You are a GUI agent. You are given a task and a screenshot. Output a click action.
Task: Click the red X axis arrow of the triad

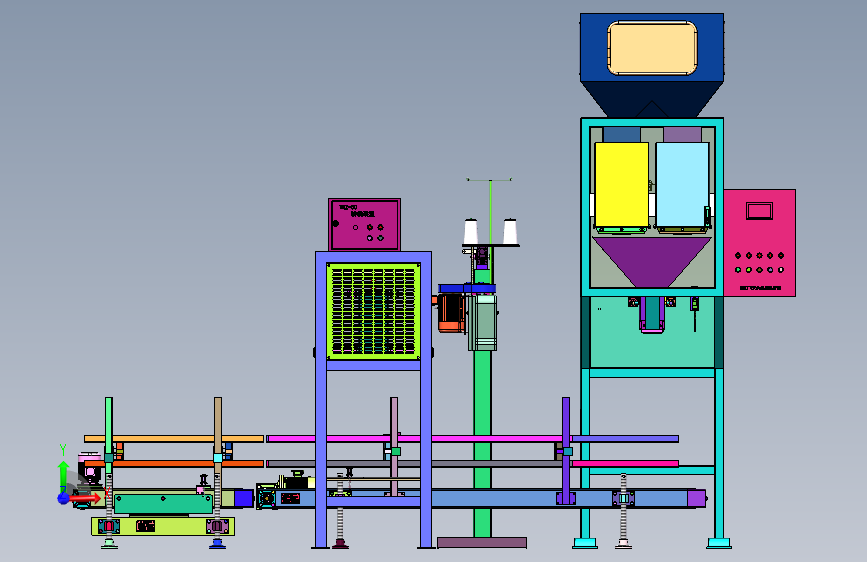[86, 498]
